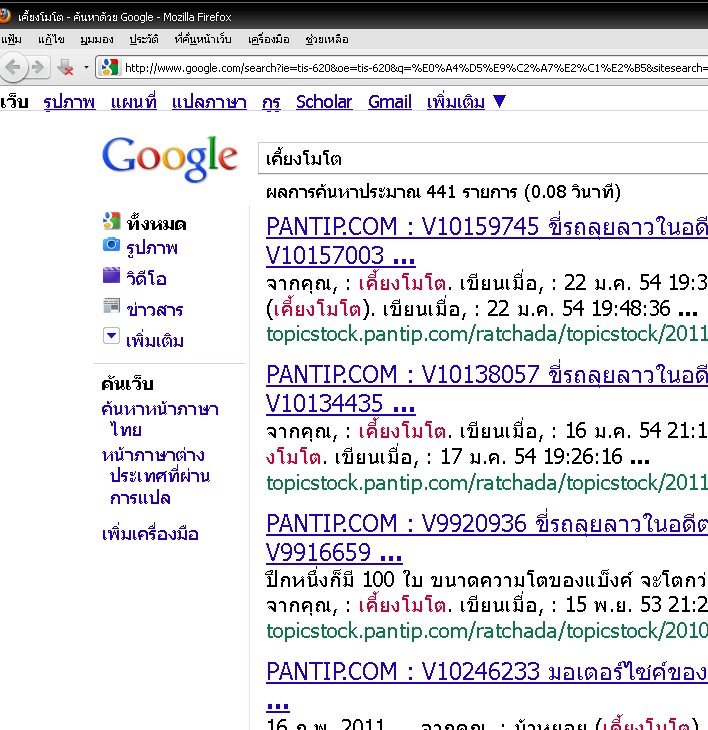
Task: Open the เครื่องมือ (Tools) menu
Action: [x=269, y=40]
